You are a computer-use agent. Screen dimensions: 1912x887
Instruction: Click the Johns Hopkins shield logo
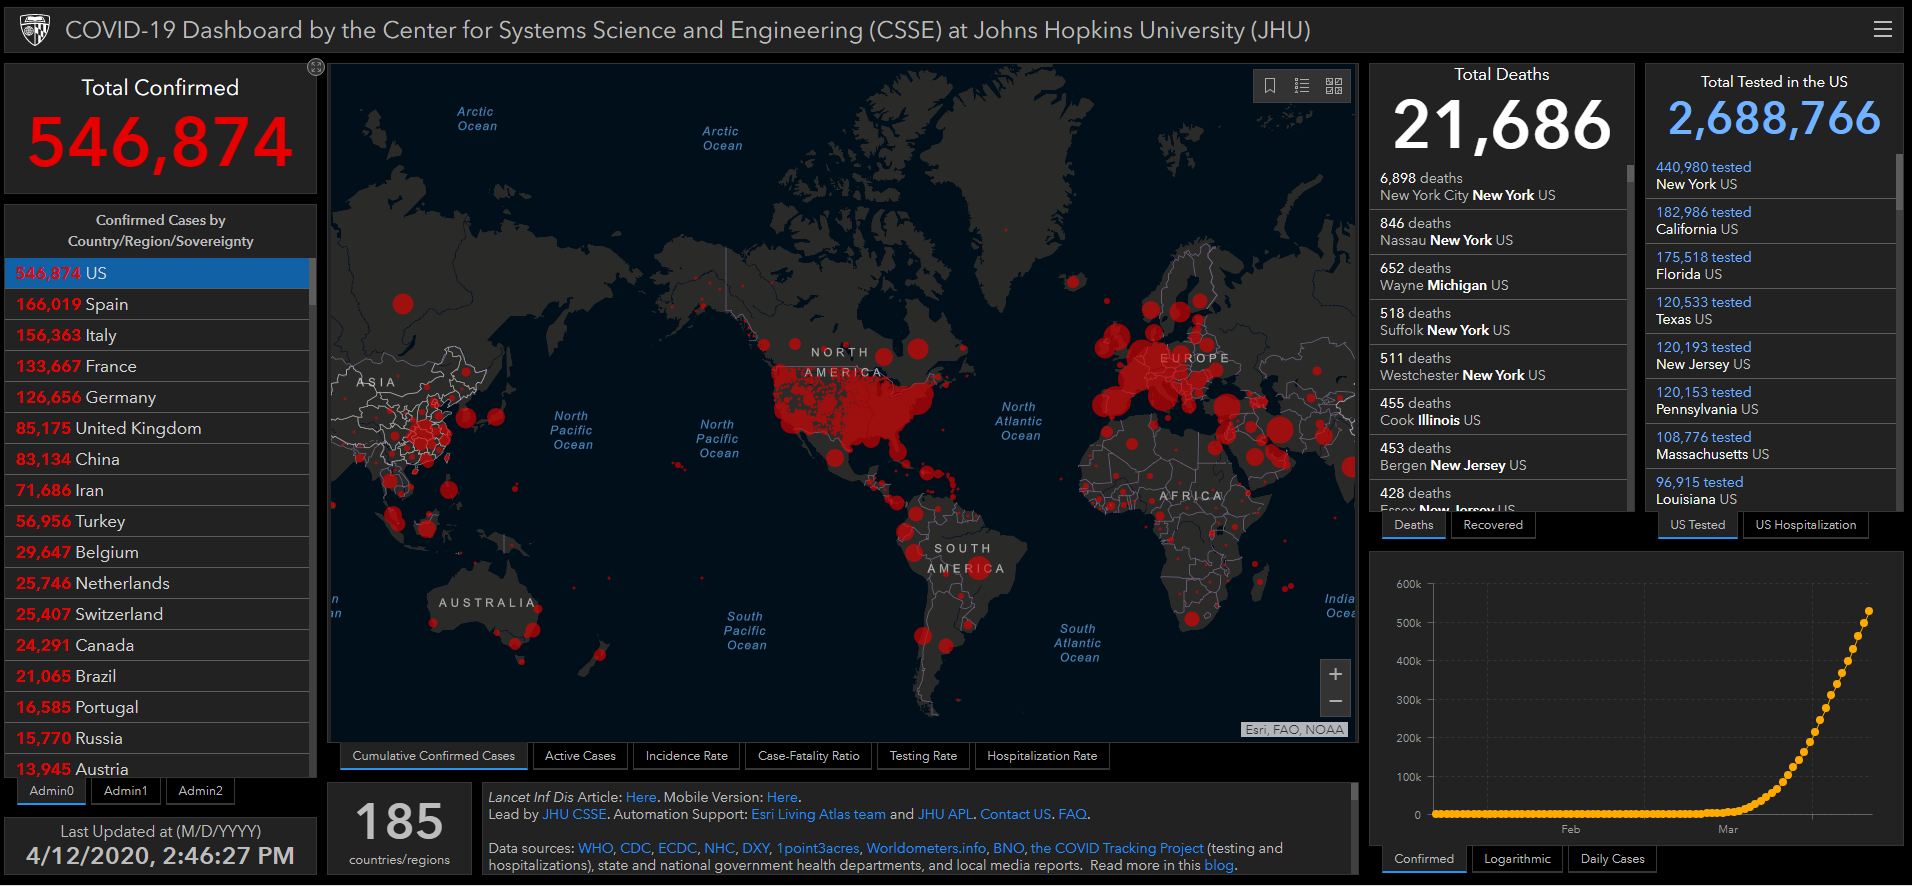34,30
